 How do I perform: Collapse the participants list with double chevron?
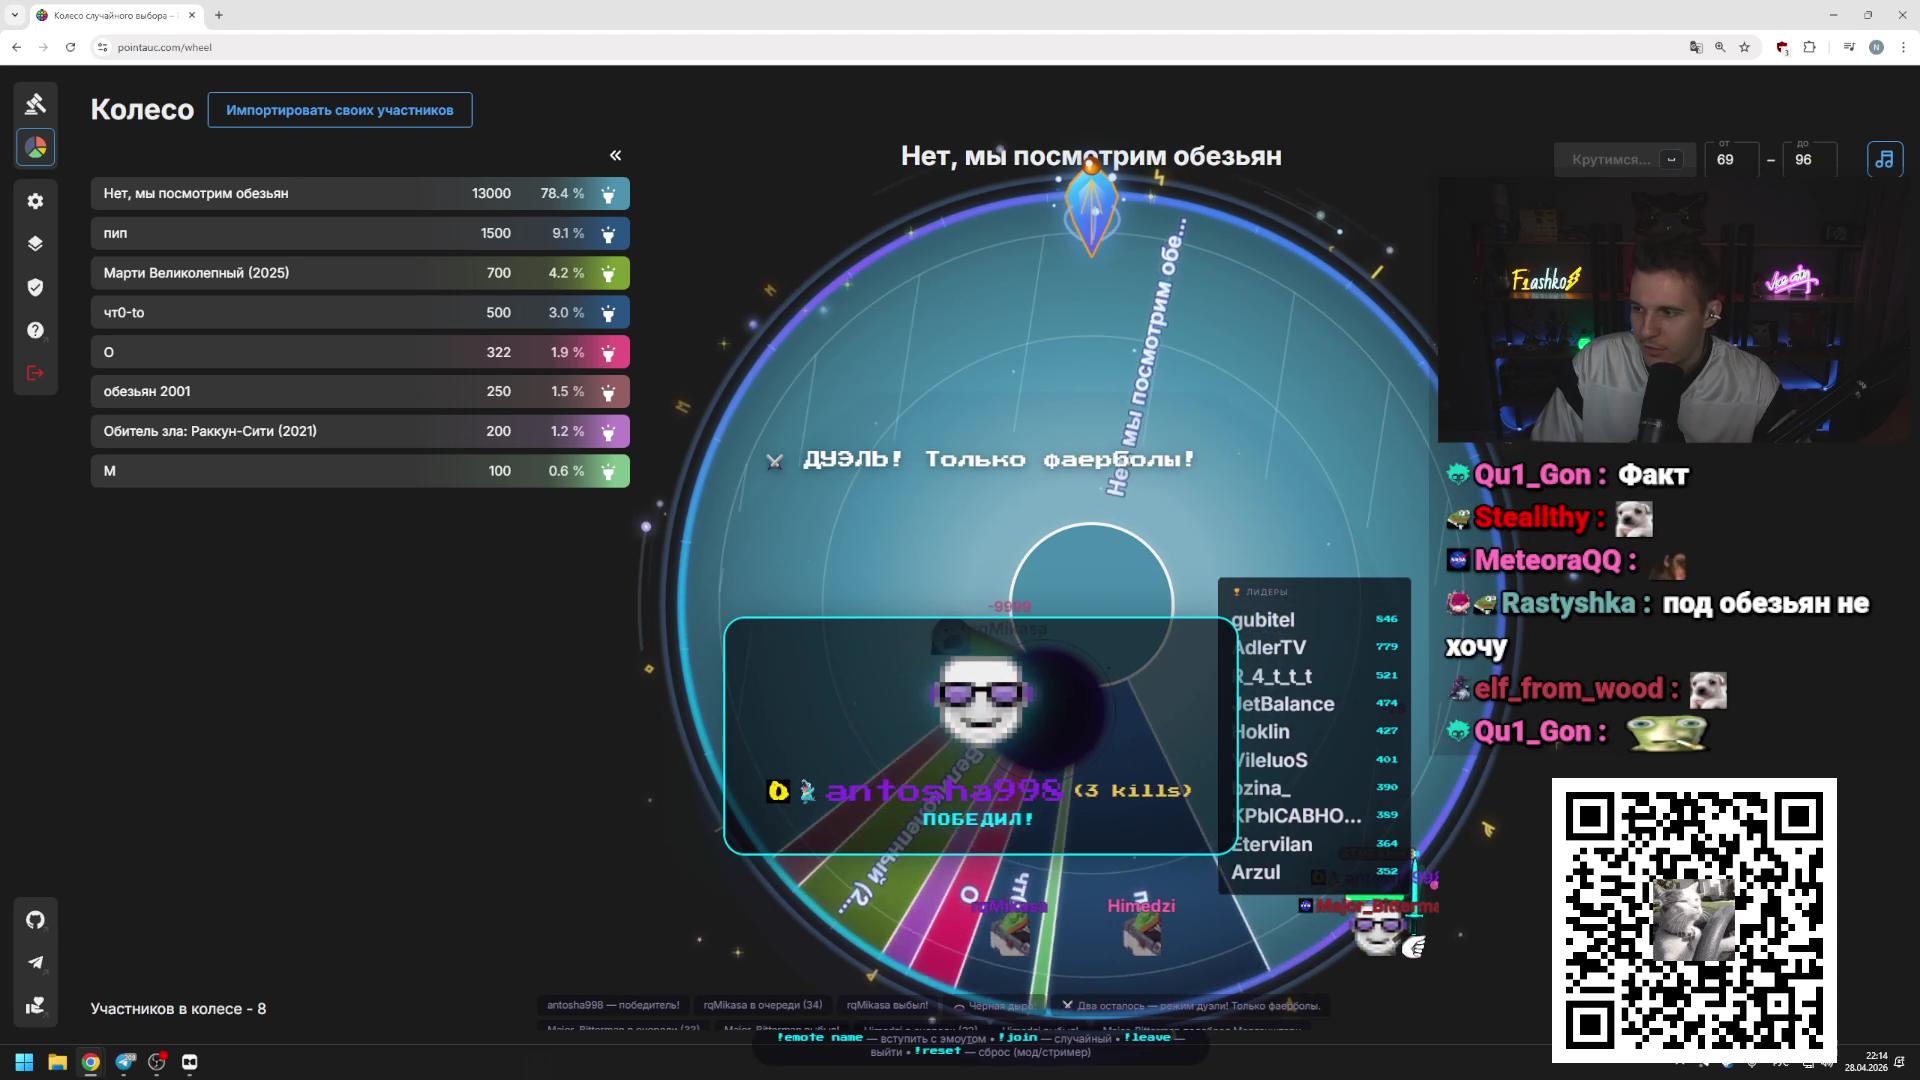[615, 155]
